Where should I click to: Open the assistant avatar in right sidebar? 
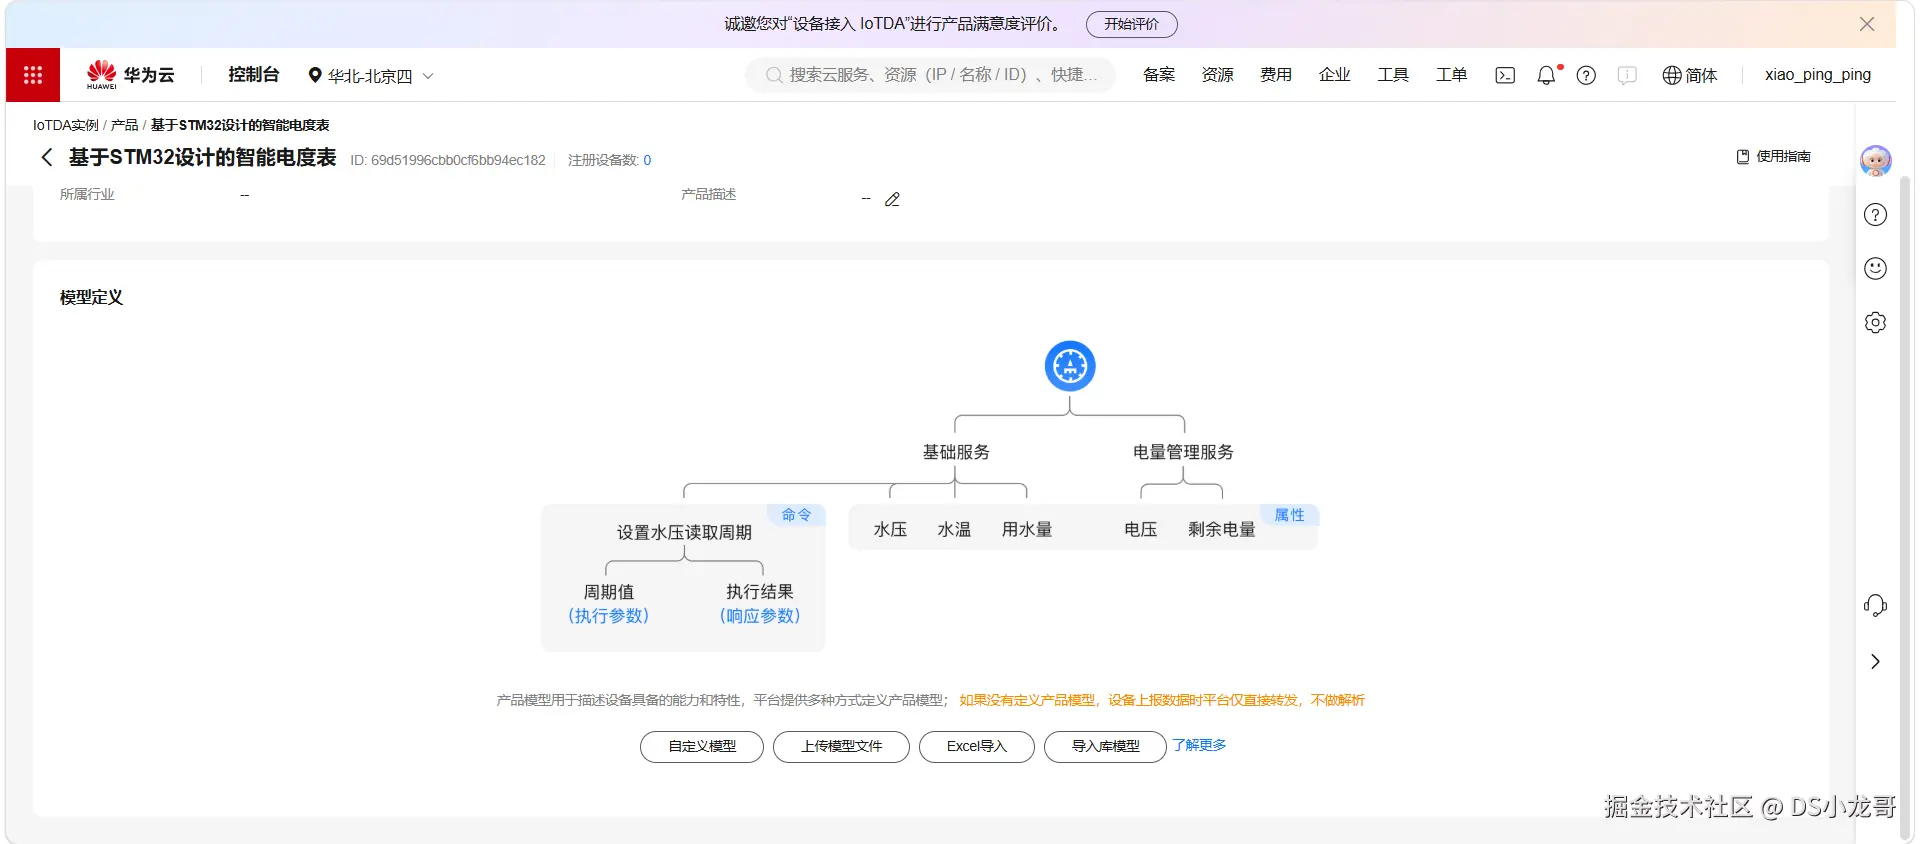[x=1875, y=160]
